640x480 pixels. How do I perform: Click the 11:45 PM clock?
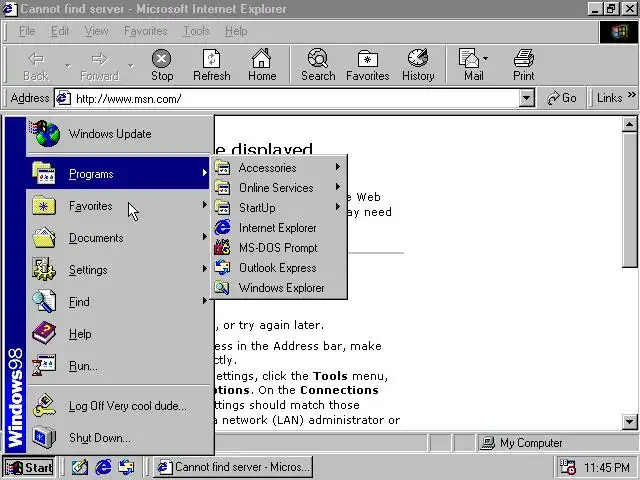tap(607, 467)
